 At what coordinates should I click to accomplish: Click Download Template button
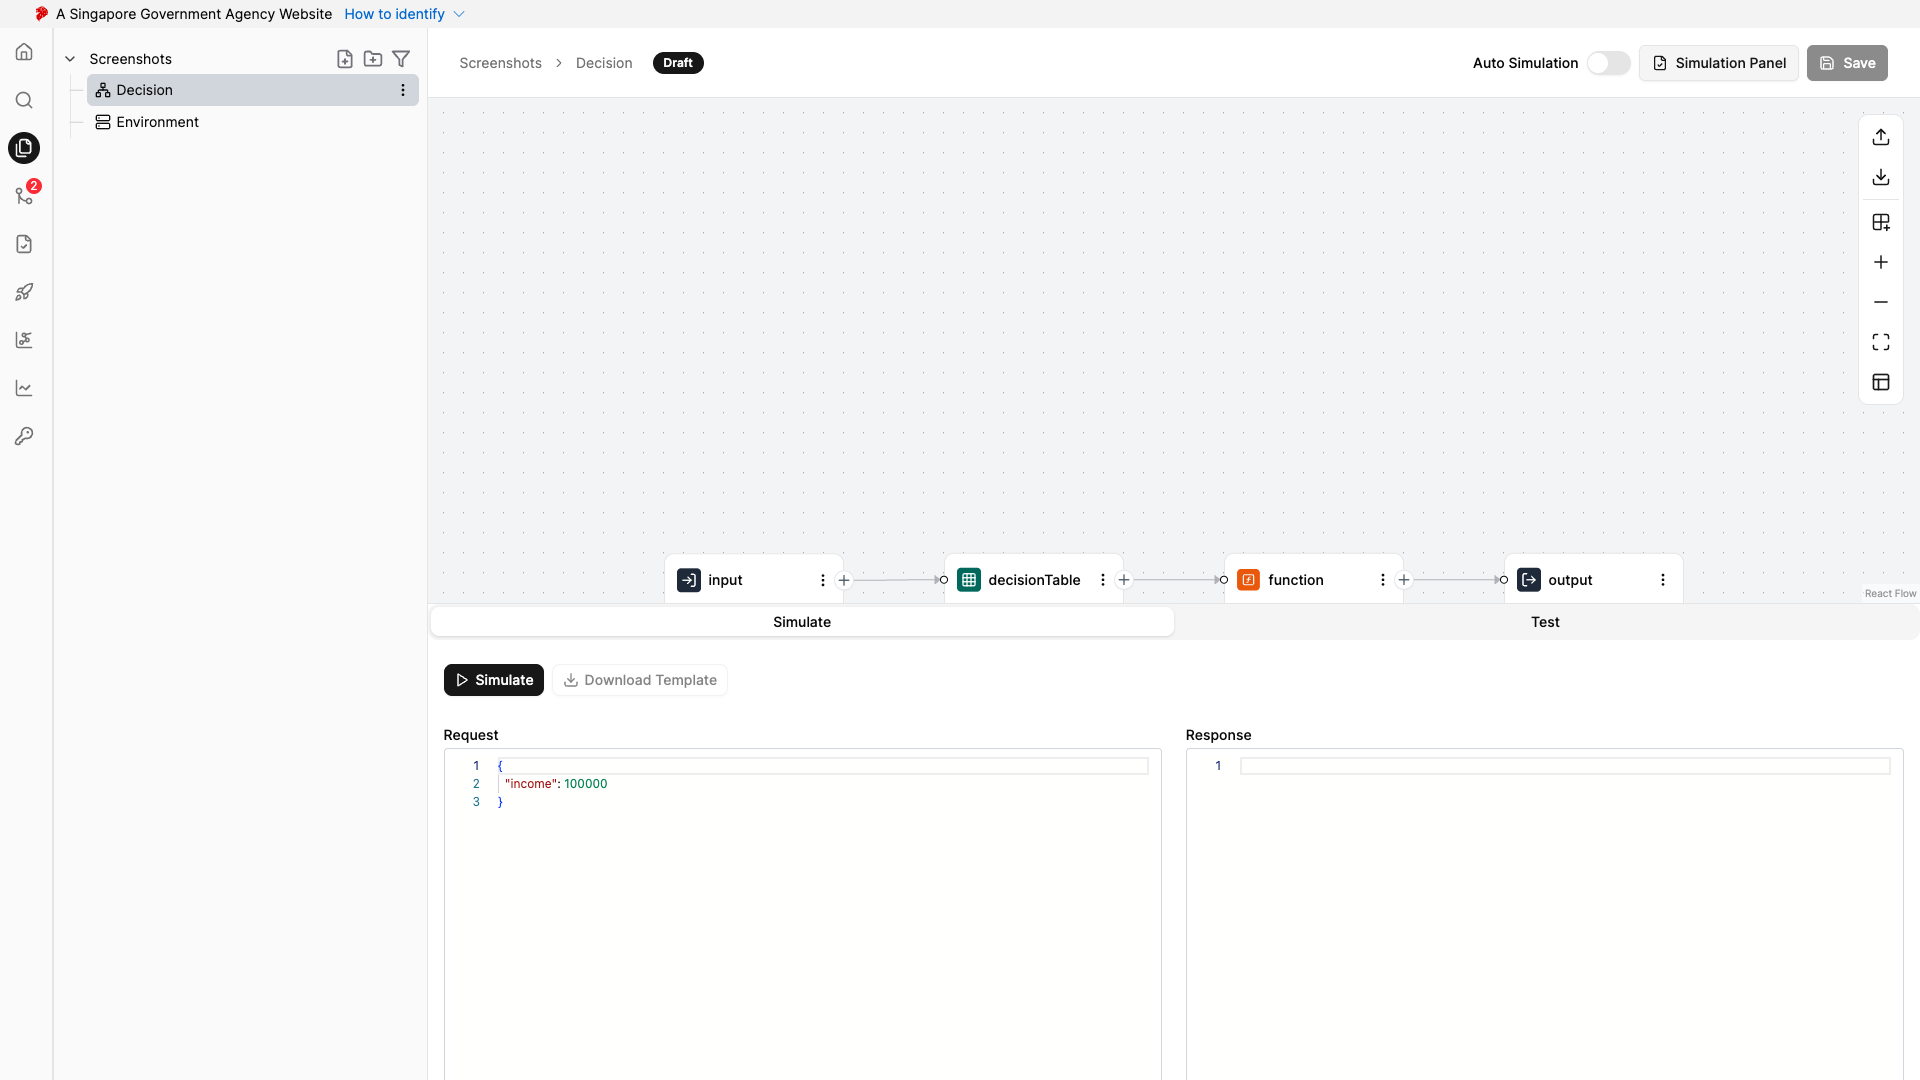point(640,680)
